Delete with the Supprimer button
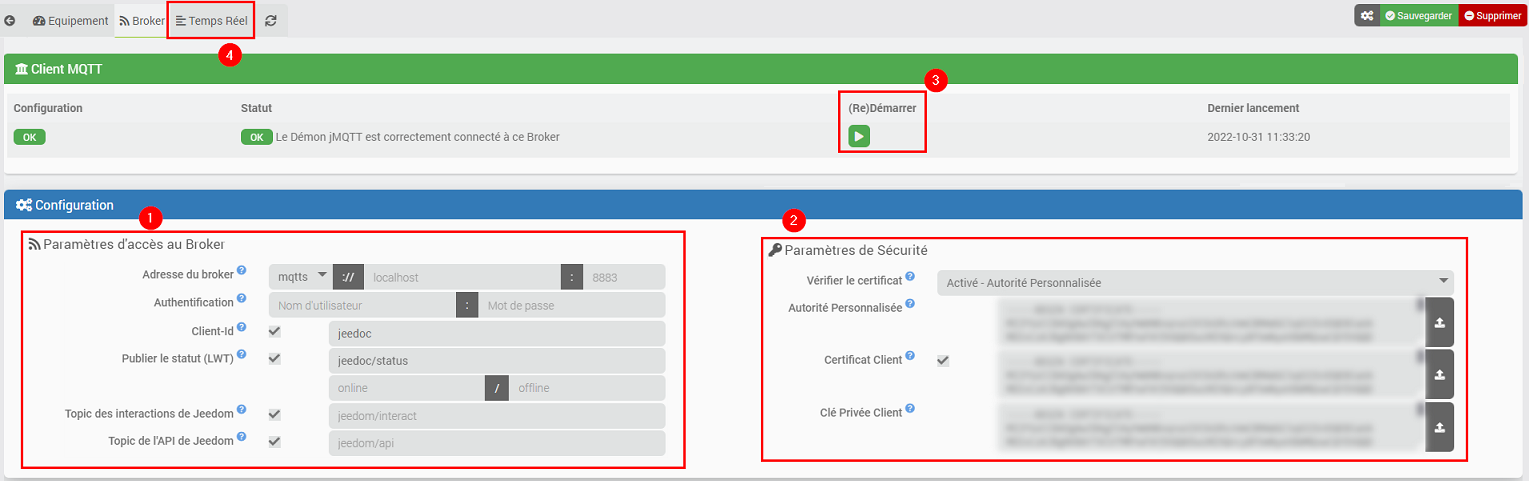 tap(1492, 16)
